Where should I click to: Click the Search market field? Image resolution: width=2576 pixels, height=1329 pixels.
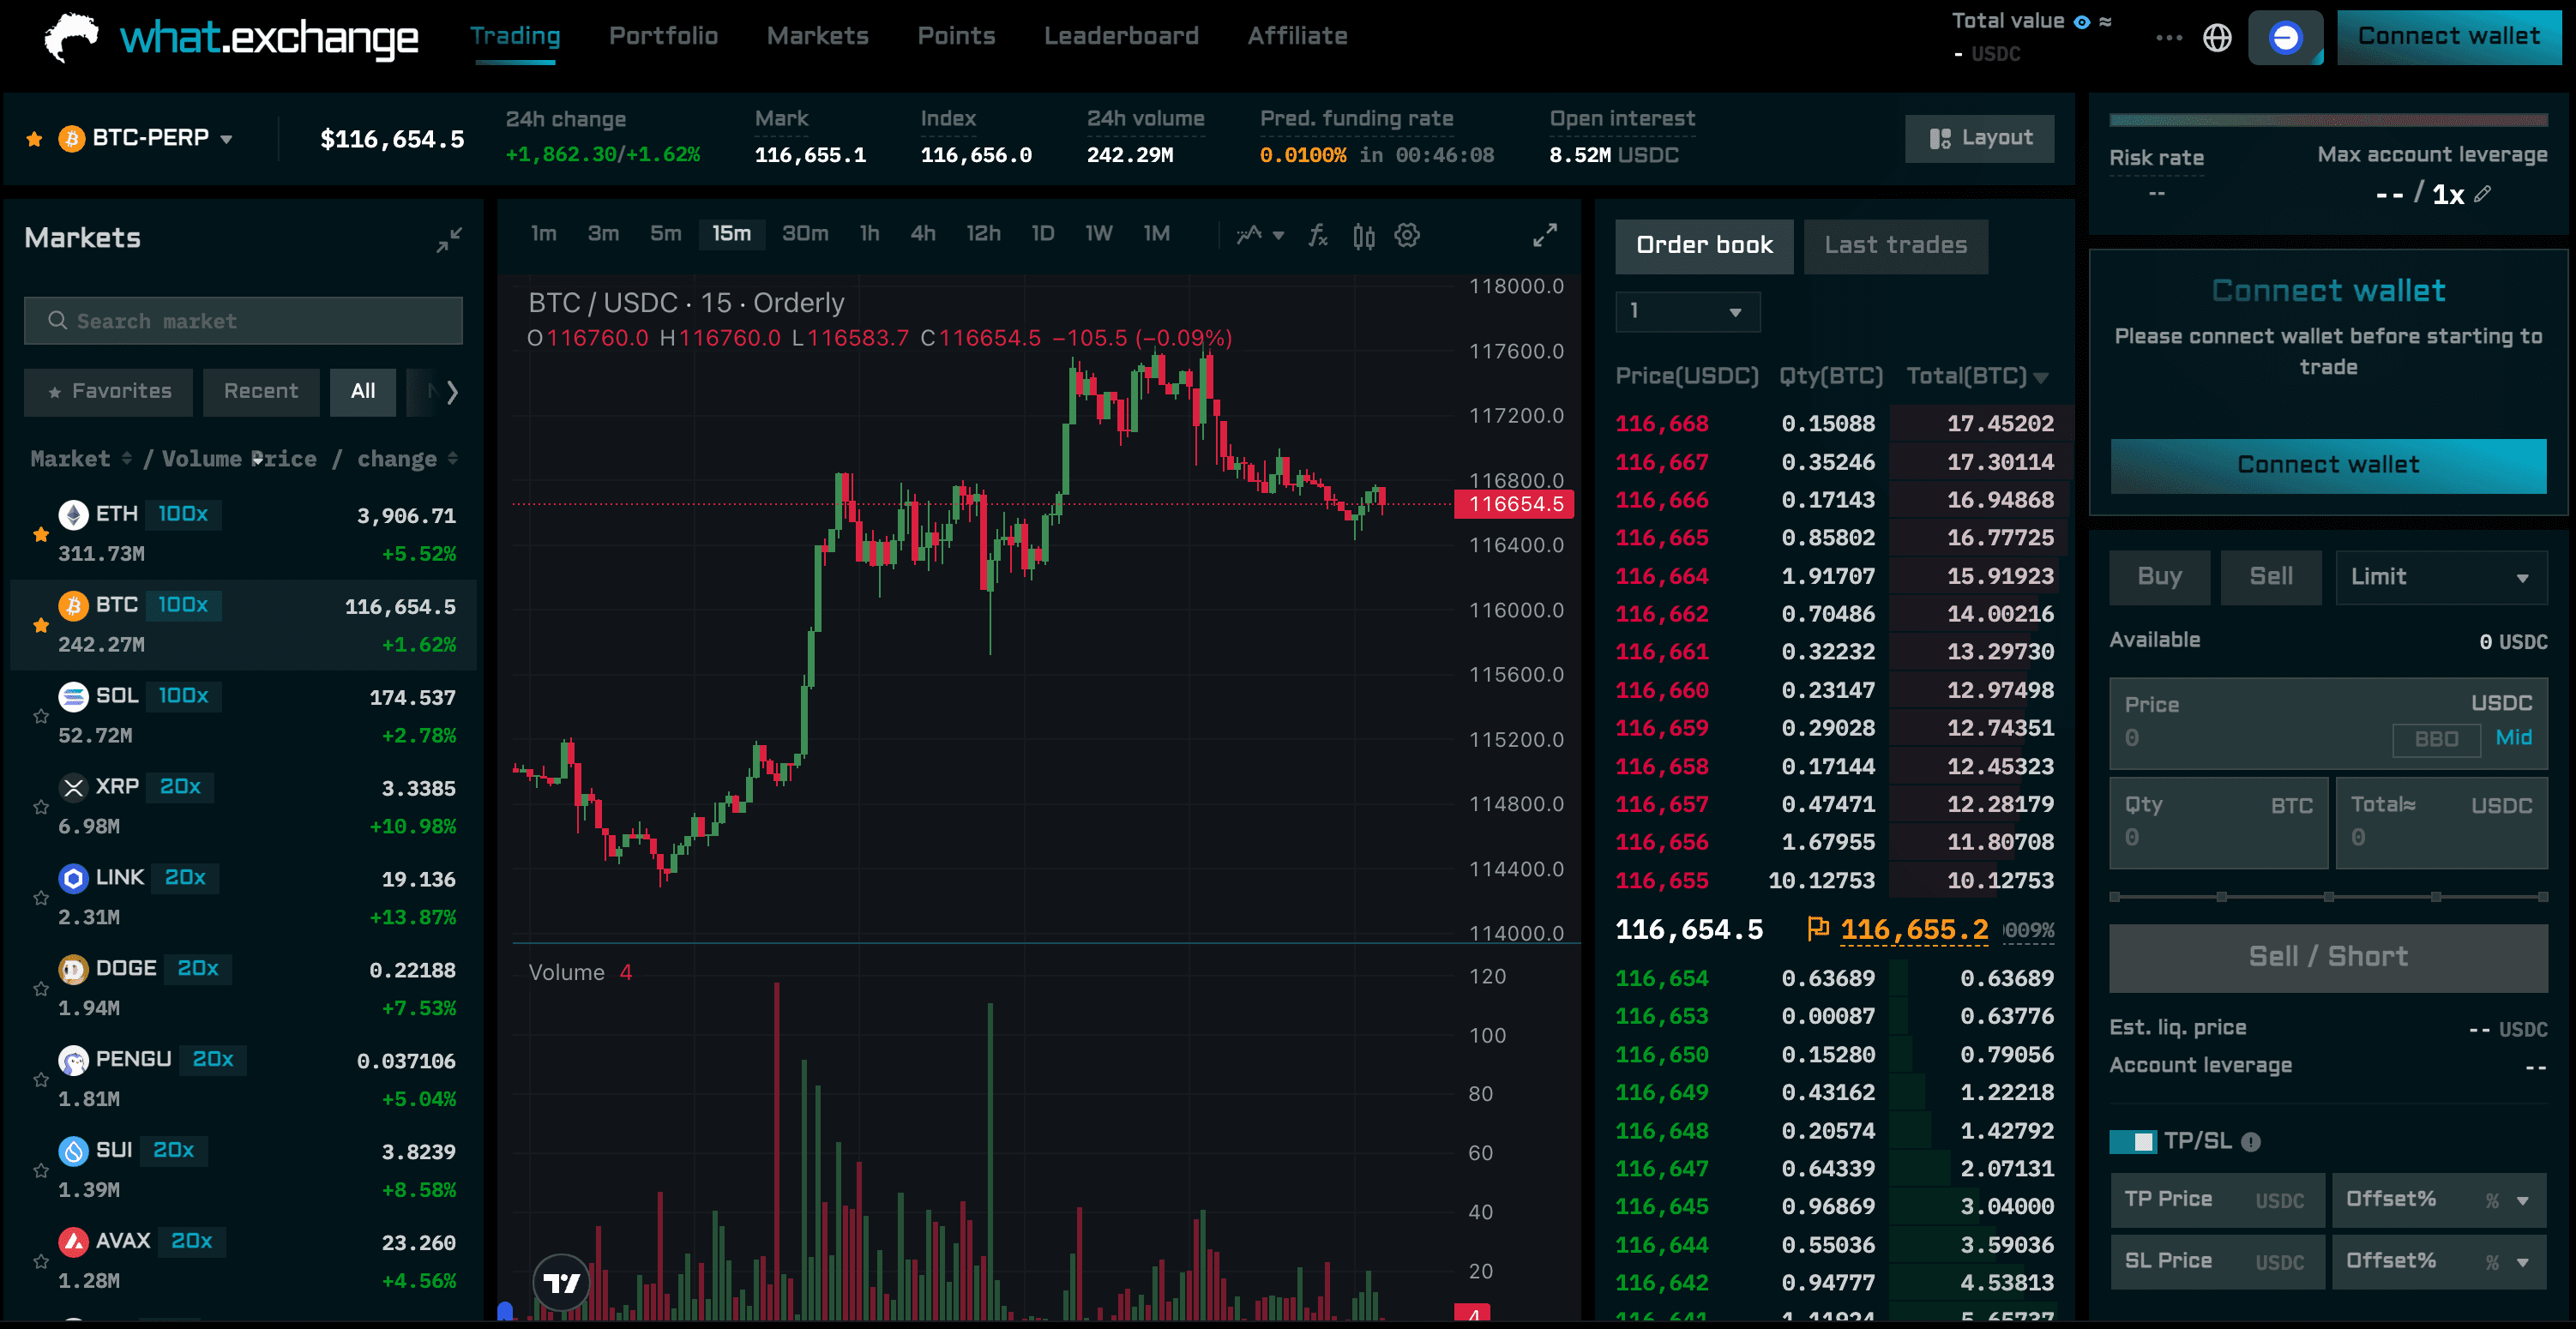pyautogui.click(x=243, y=321)
